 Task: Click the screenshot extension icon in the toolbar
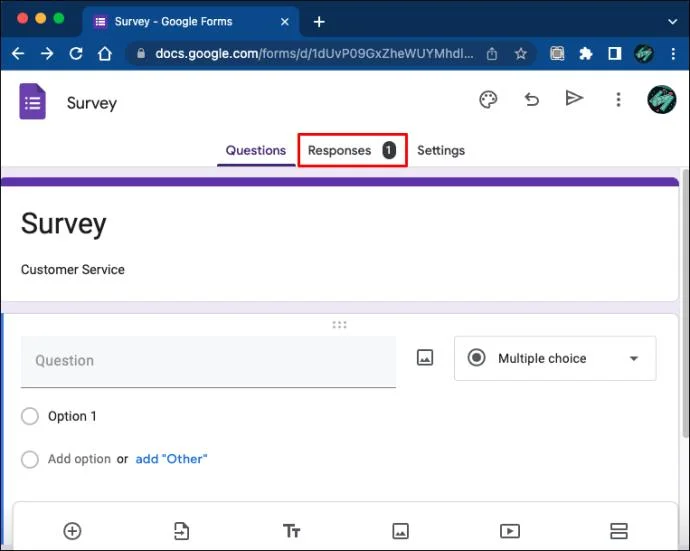coord(557,54)
